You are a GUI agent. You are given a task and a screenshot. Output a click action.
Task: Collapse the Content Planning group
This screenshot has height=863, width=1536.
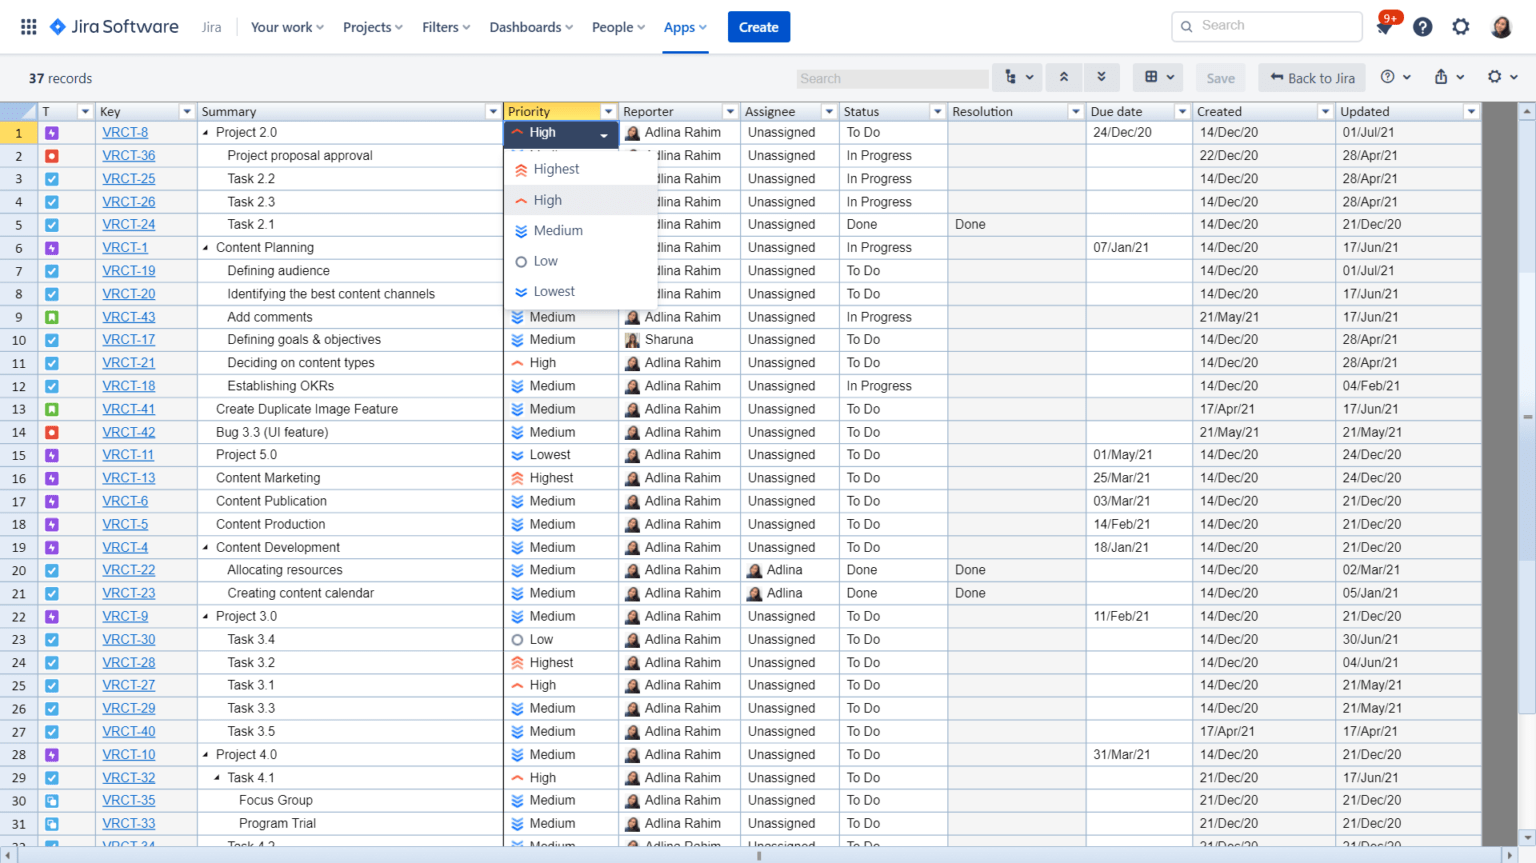pyautogui.click(x=207, y=247)
